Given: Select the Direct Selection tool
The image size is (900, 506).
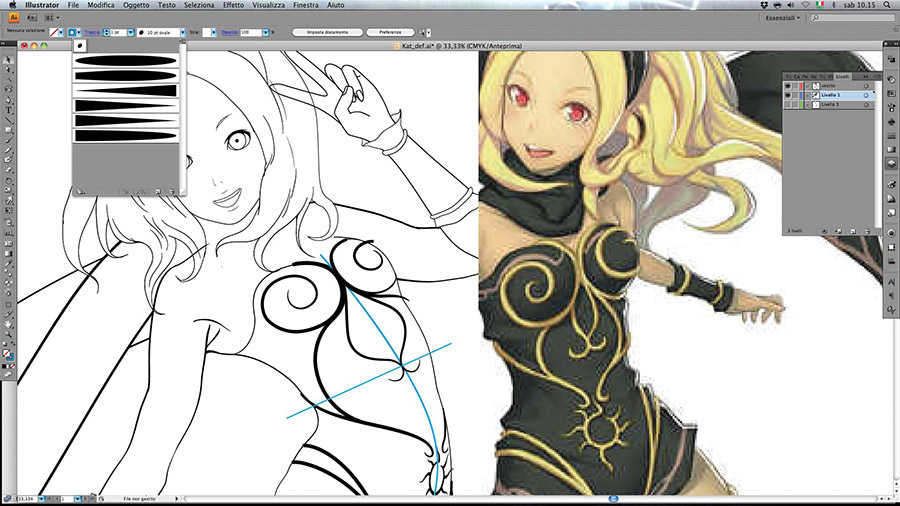Looking at the screenshot, I should coord(8,69).
